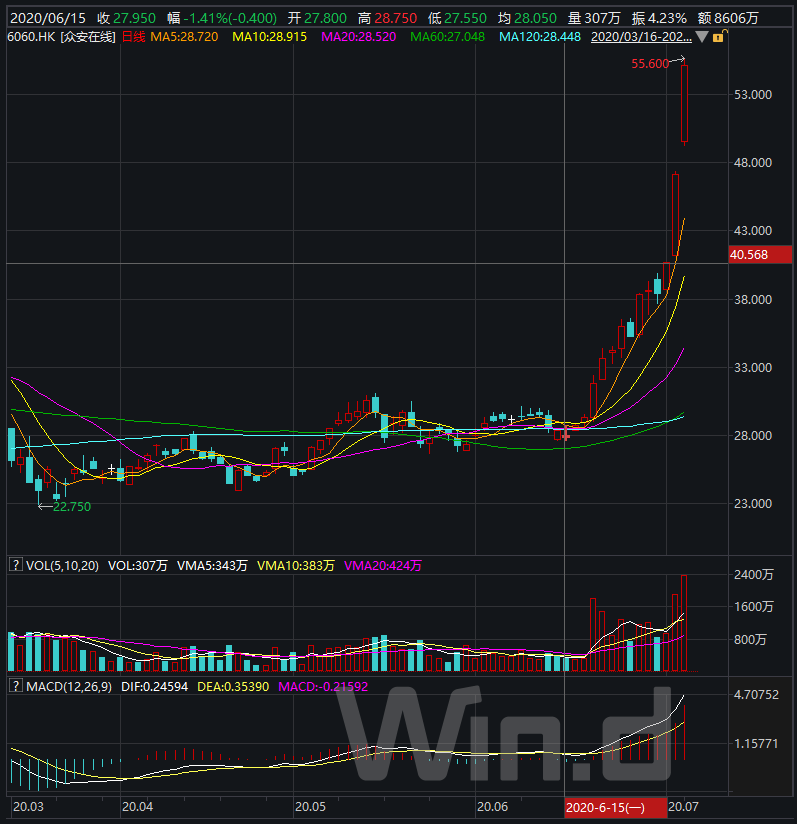Image resolution: width=797 pixels, height=824 pixels.
Task: Click the average price 28.050
Action: coord(535,18)
